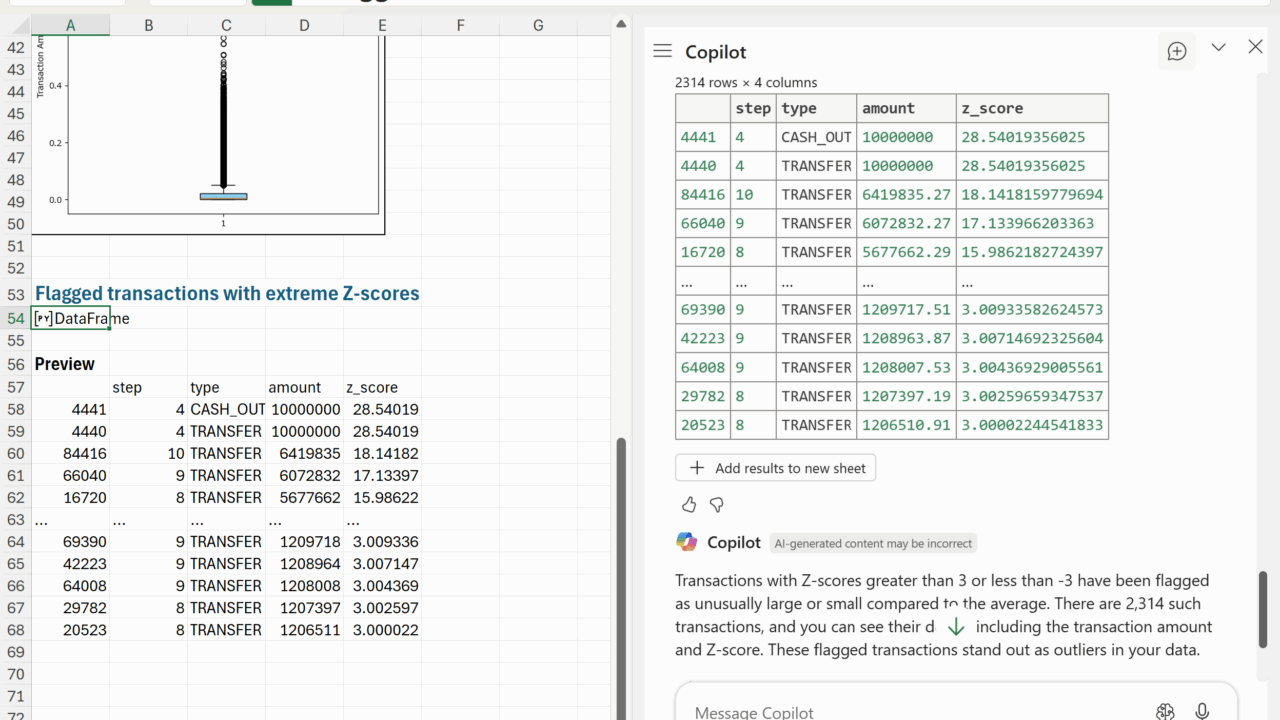This screenshot has width=1280, height=720.
Task: Click the scroll-to-bottom arrow in the chat
Action: tap(956, 627)
